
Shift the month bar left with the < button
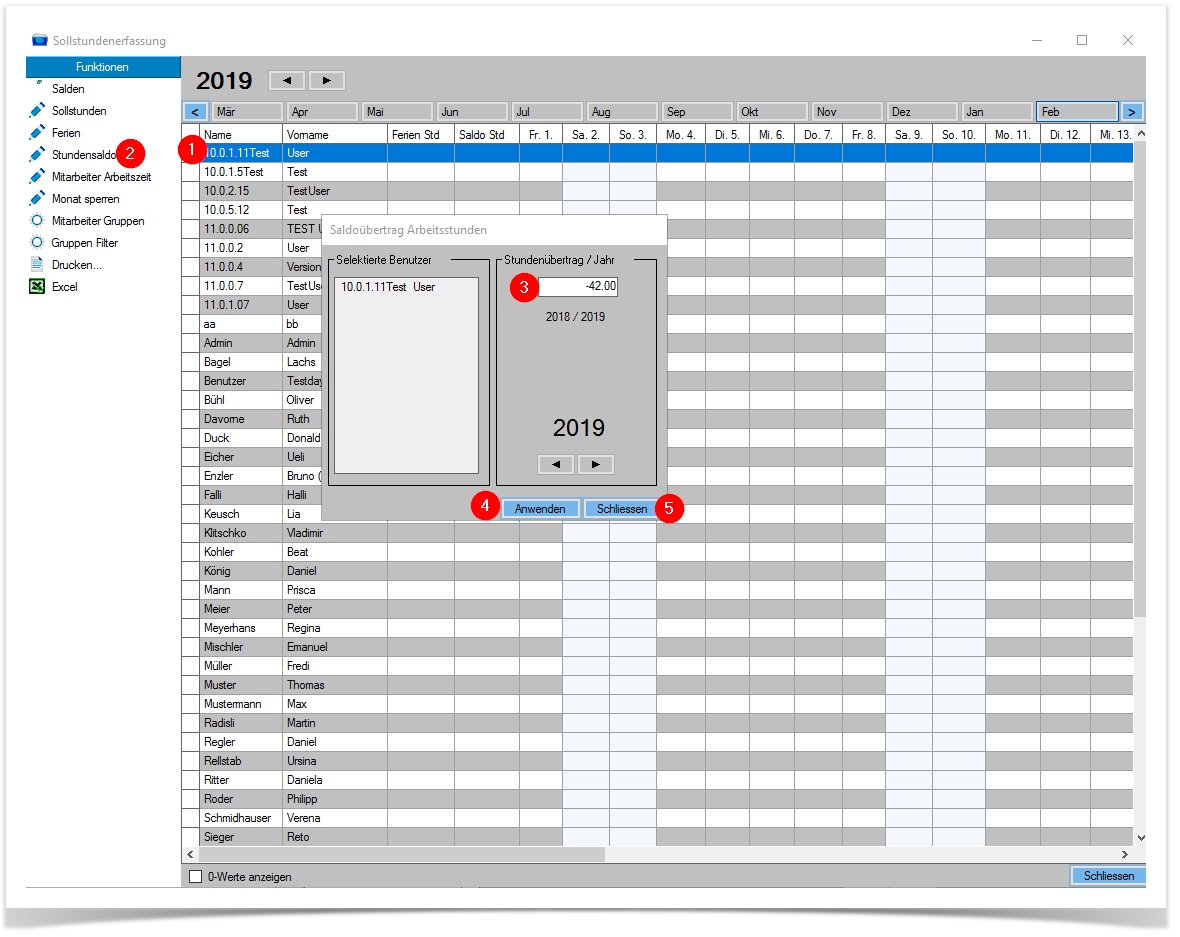pyautogui.click(x=195, y=112)
